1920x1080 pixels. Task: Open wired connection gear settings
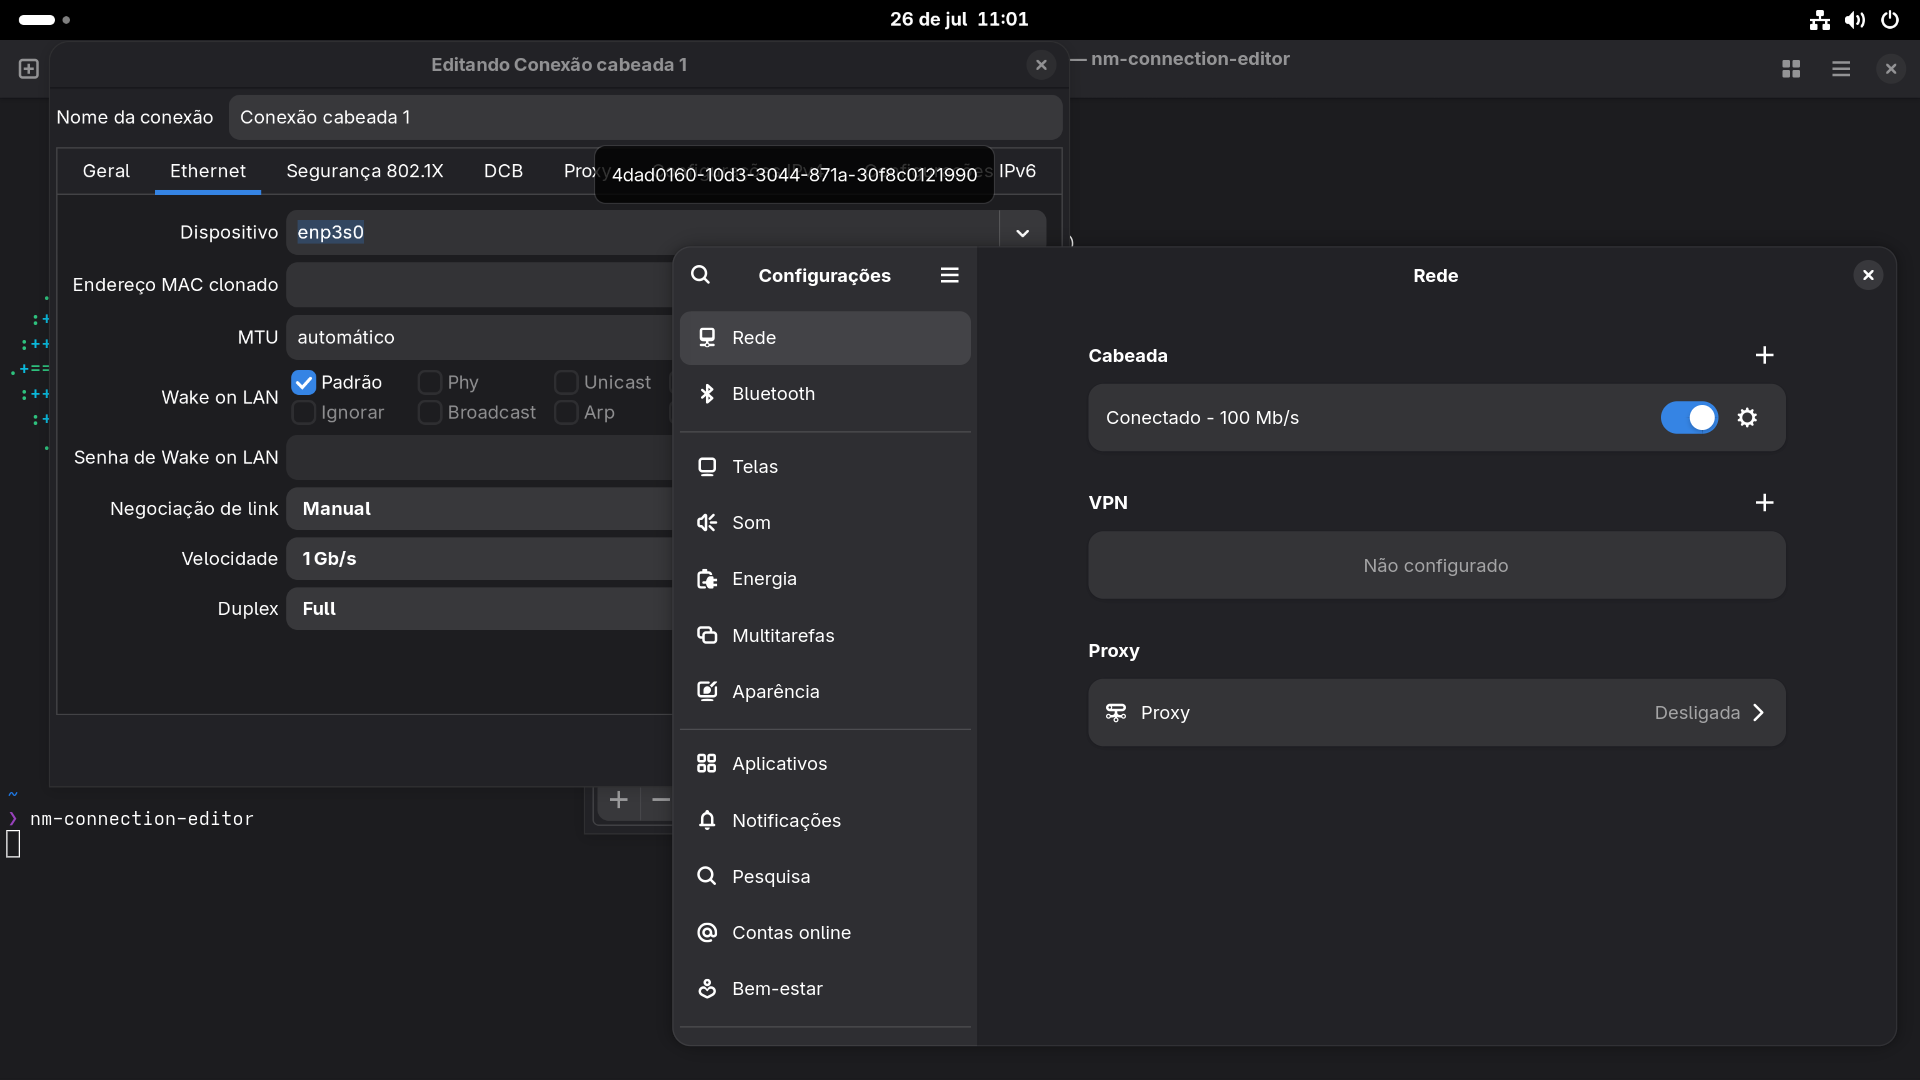[x=1747, y=418]
